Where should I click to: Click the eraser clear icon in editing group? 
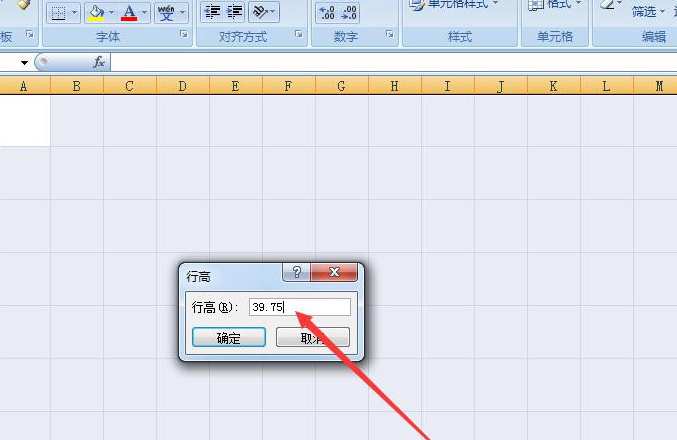[607, 4]
